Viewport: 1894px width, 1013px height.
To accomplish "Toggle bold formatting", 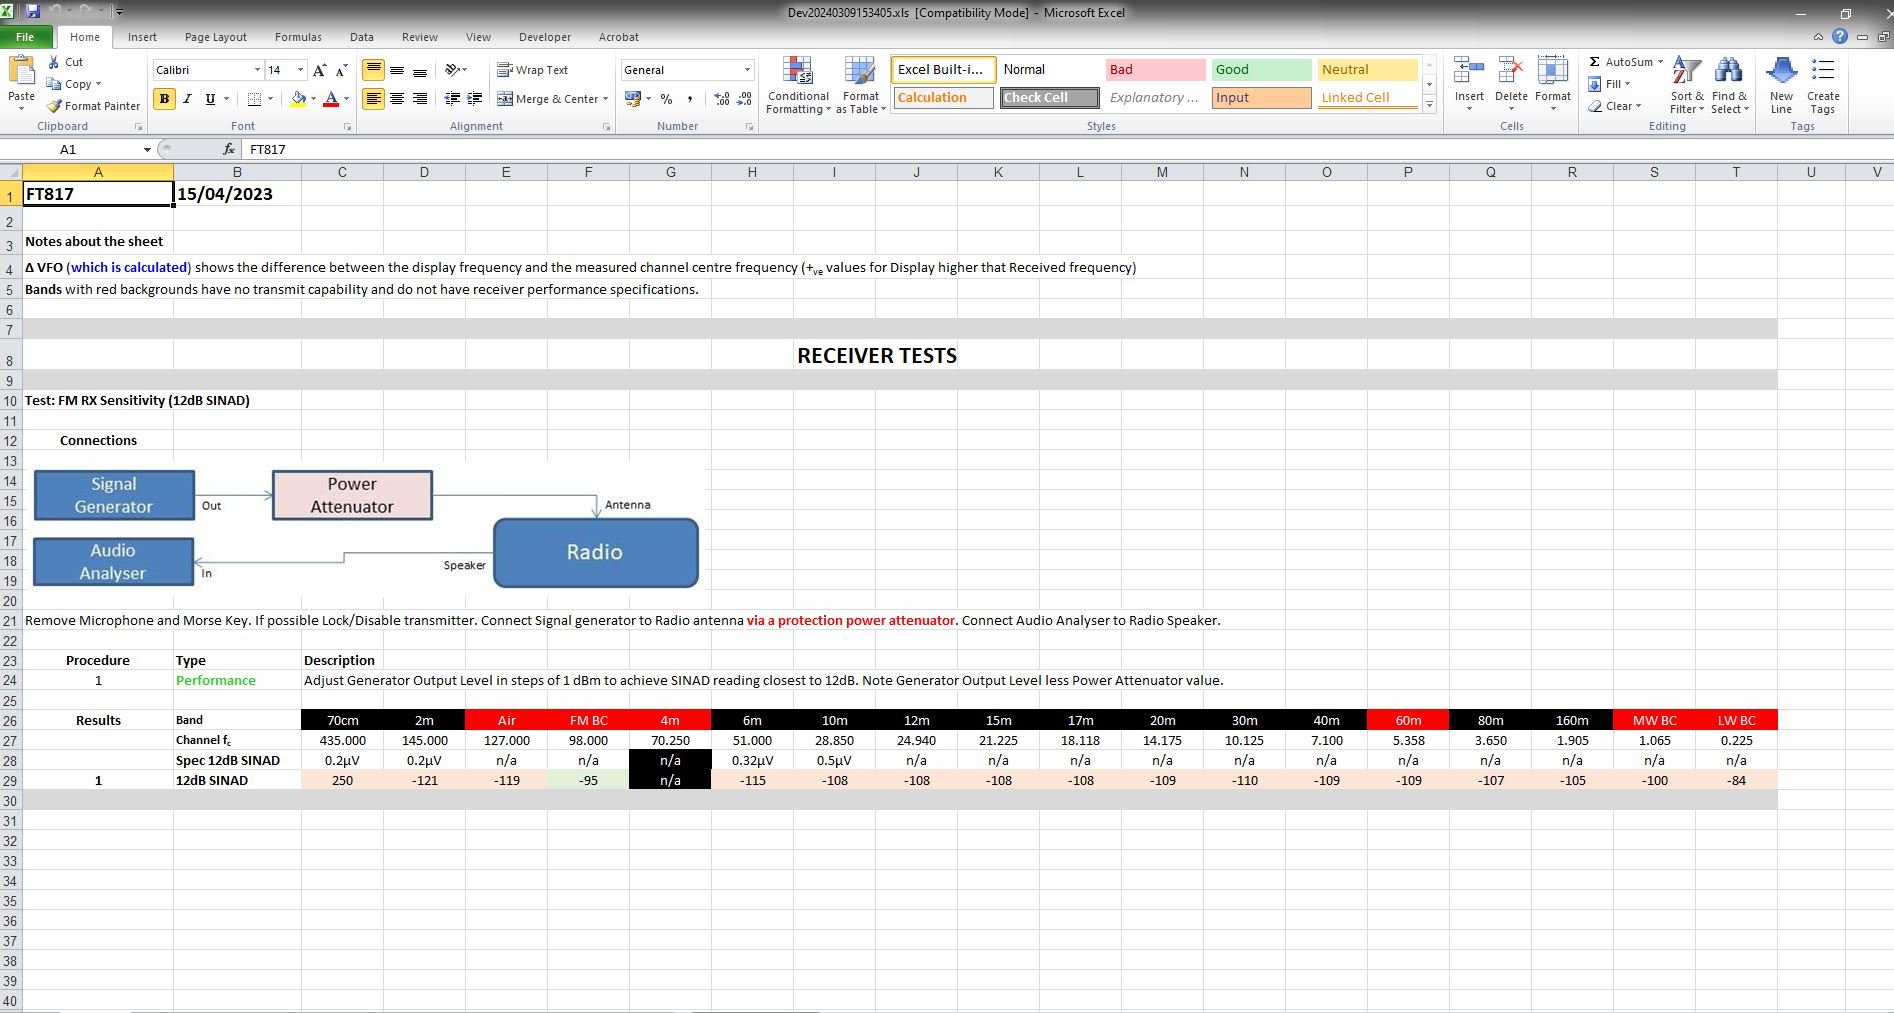I will click(x=164, y=99).
